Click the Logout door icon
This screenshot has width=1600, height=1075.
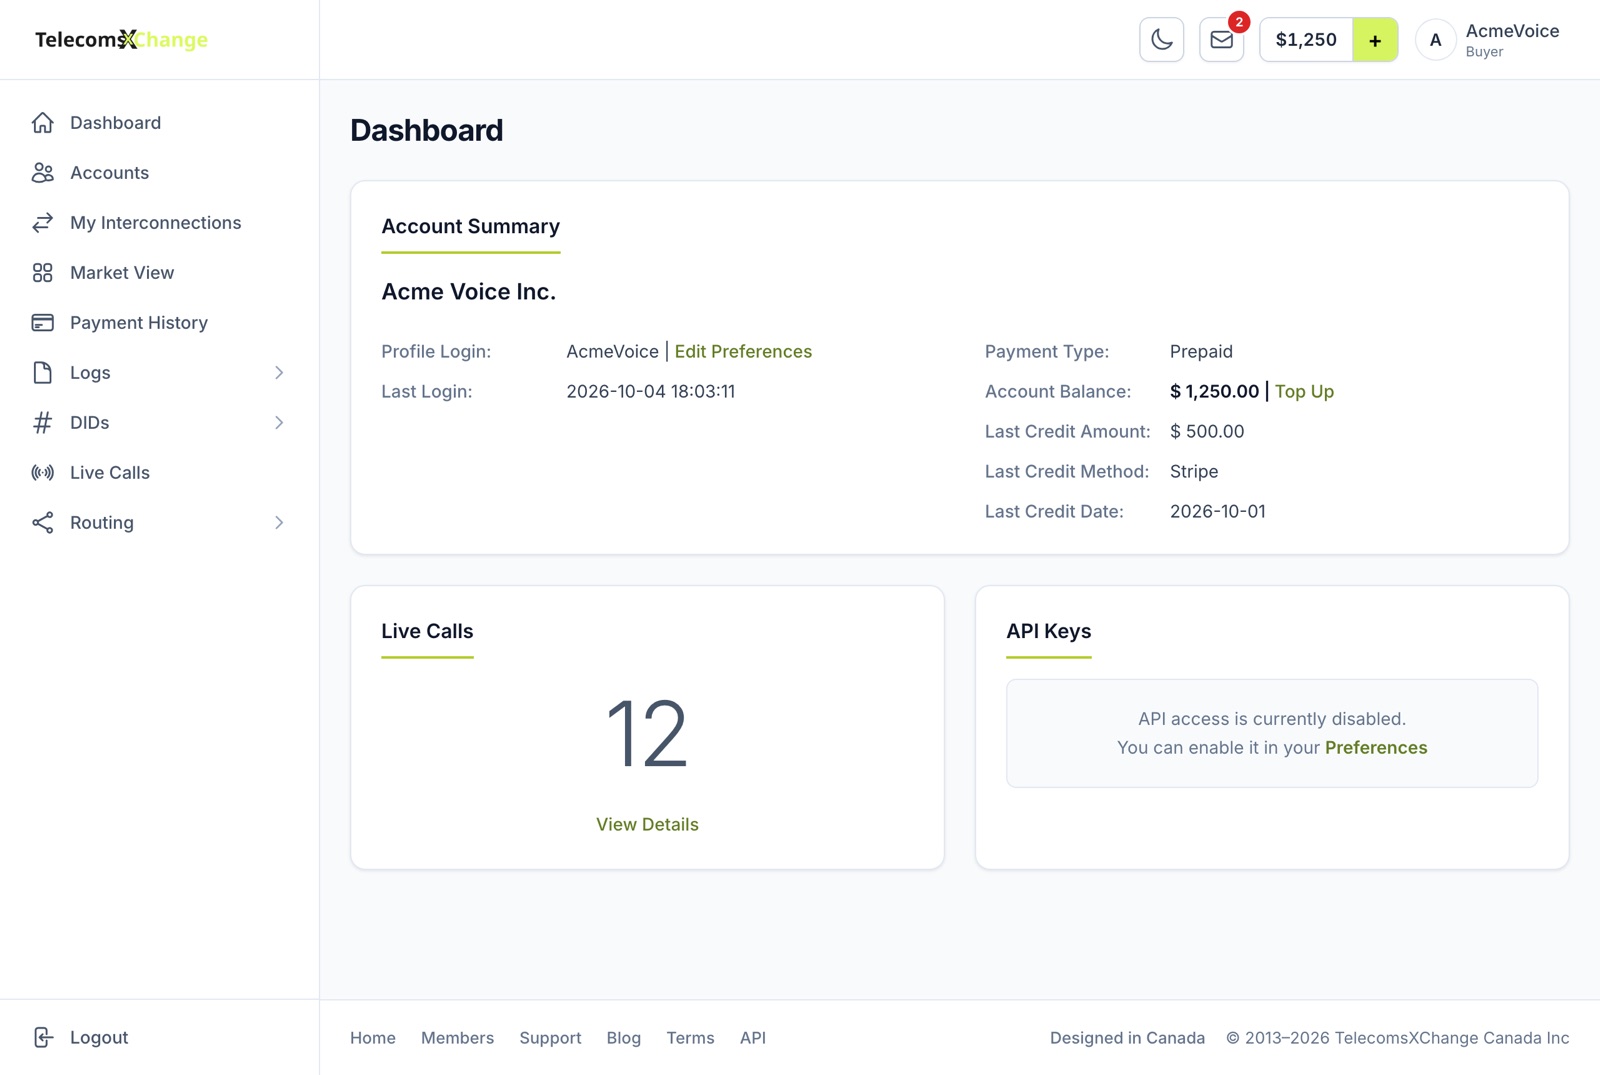[42, 1037]
